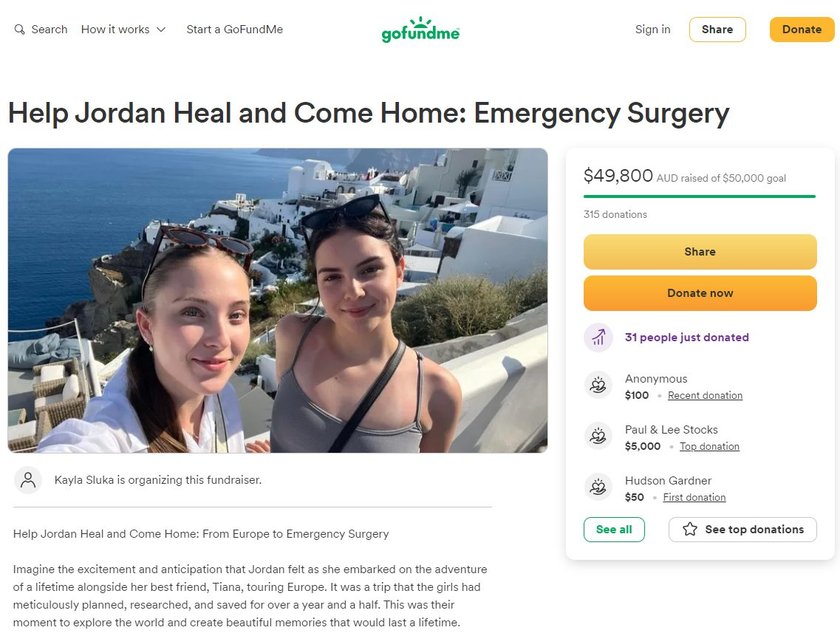Click the Share button in the header
The image size is (840, 633).
(717, 29)
